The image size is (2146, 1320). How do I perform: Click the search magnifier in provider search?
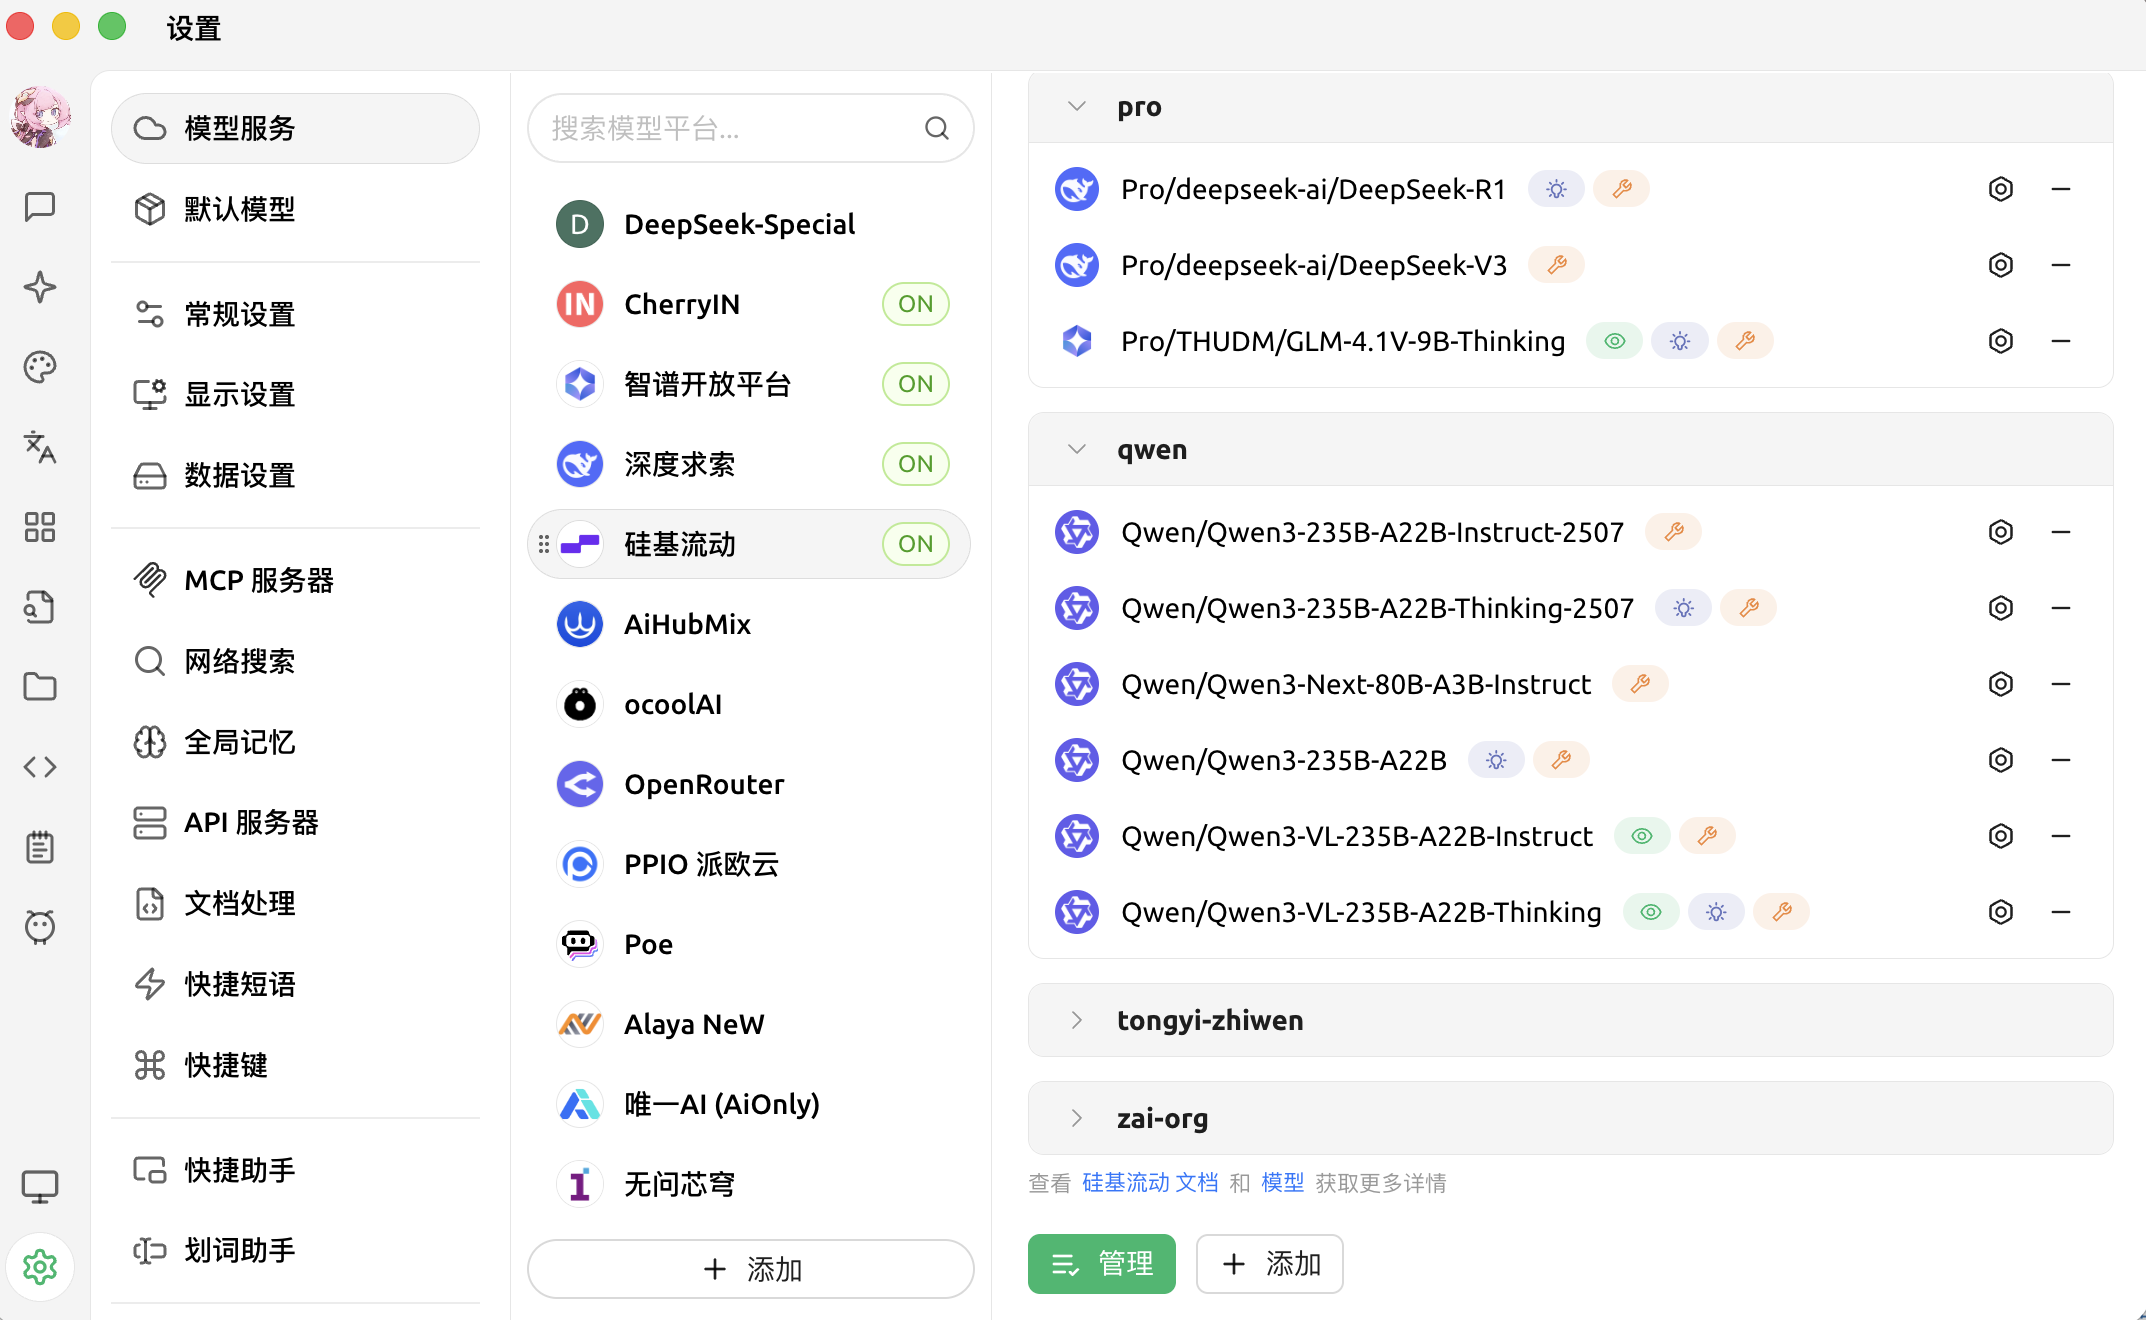(x=936, y=128)
